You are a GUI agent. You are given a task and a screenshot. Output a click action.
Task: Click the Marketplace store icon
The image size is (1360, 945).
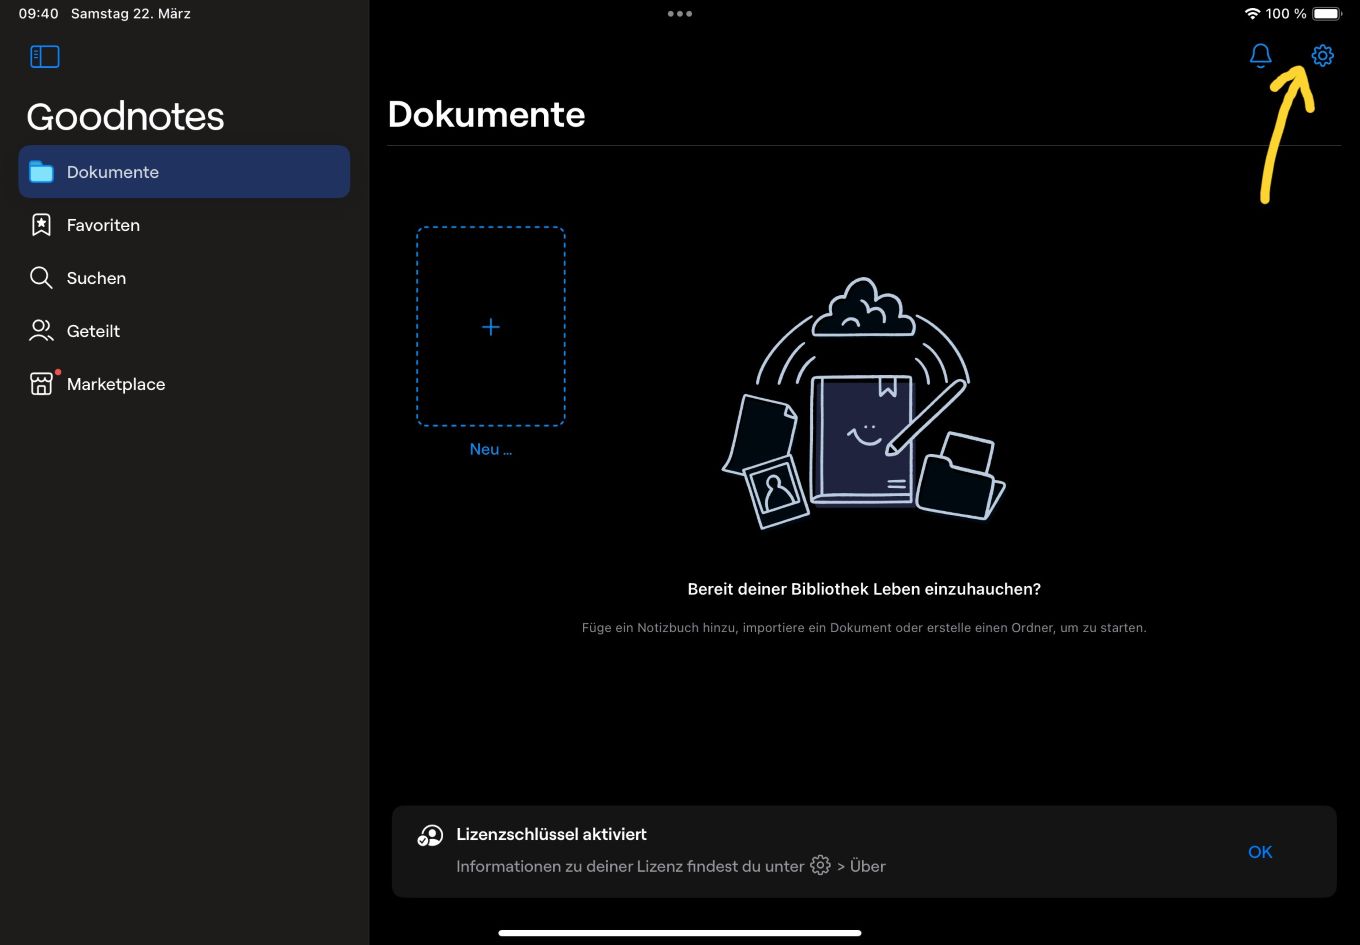[41, 384]
